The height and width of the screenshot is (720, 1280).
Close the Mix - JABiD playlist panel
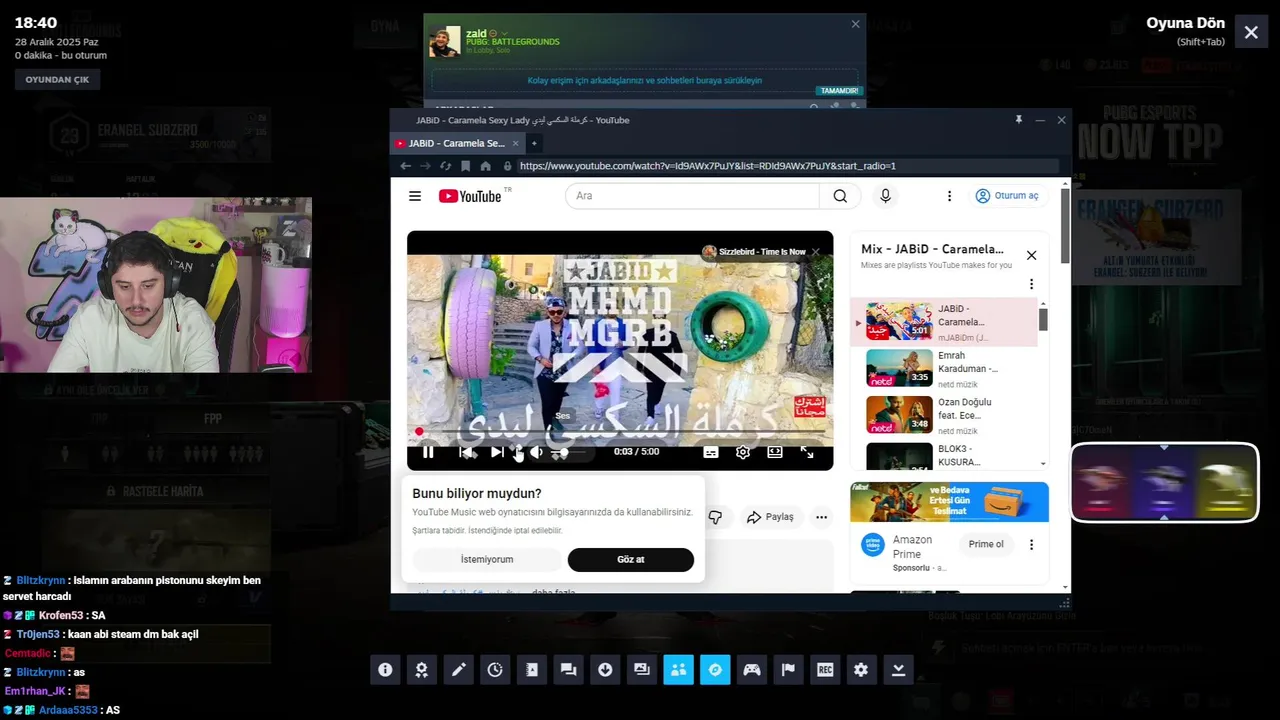pyautogui.click(x=1031, y=255)
